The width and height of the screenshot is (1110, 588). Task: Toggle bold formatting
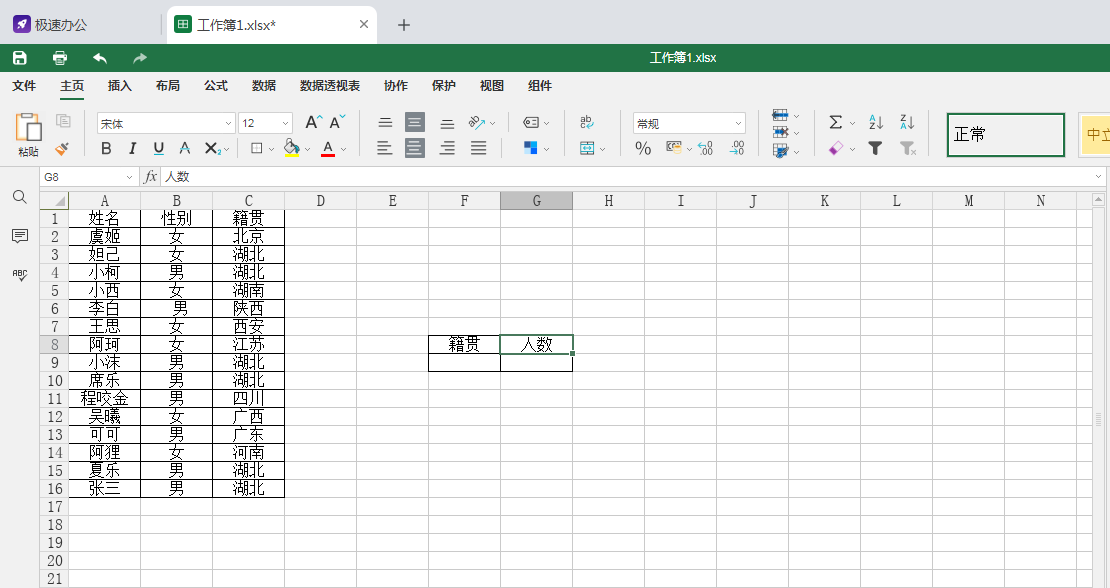click(x=106, y=148)
